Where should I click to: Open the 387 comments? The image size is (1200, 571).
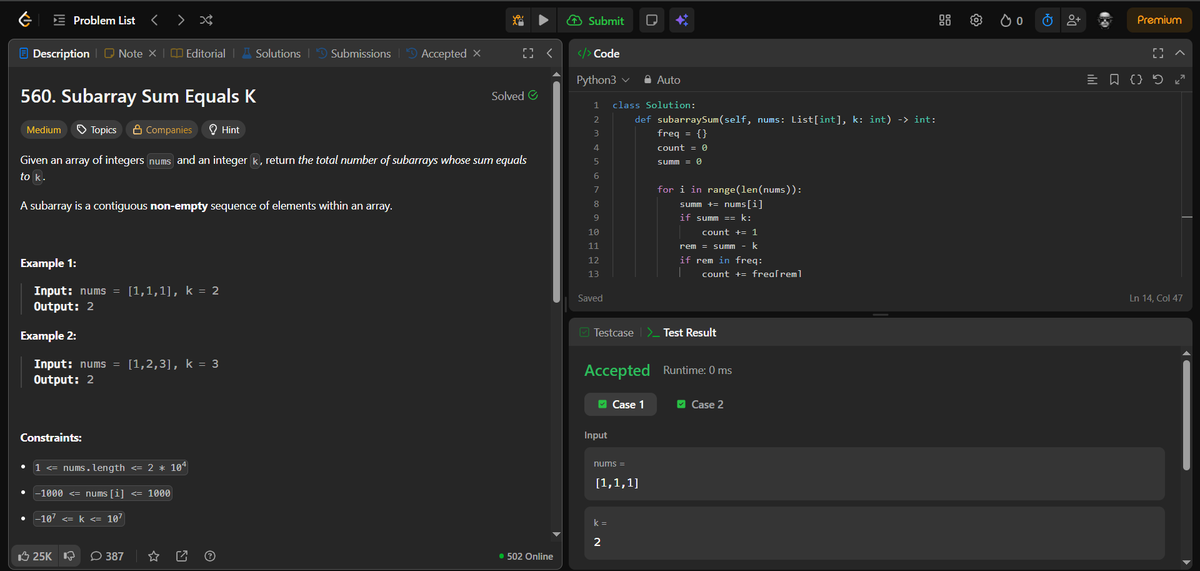(x=107, y=556)
